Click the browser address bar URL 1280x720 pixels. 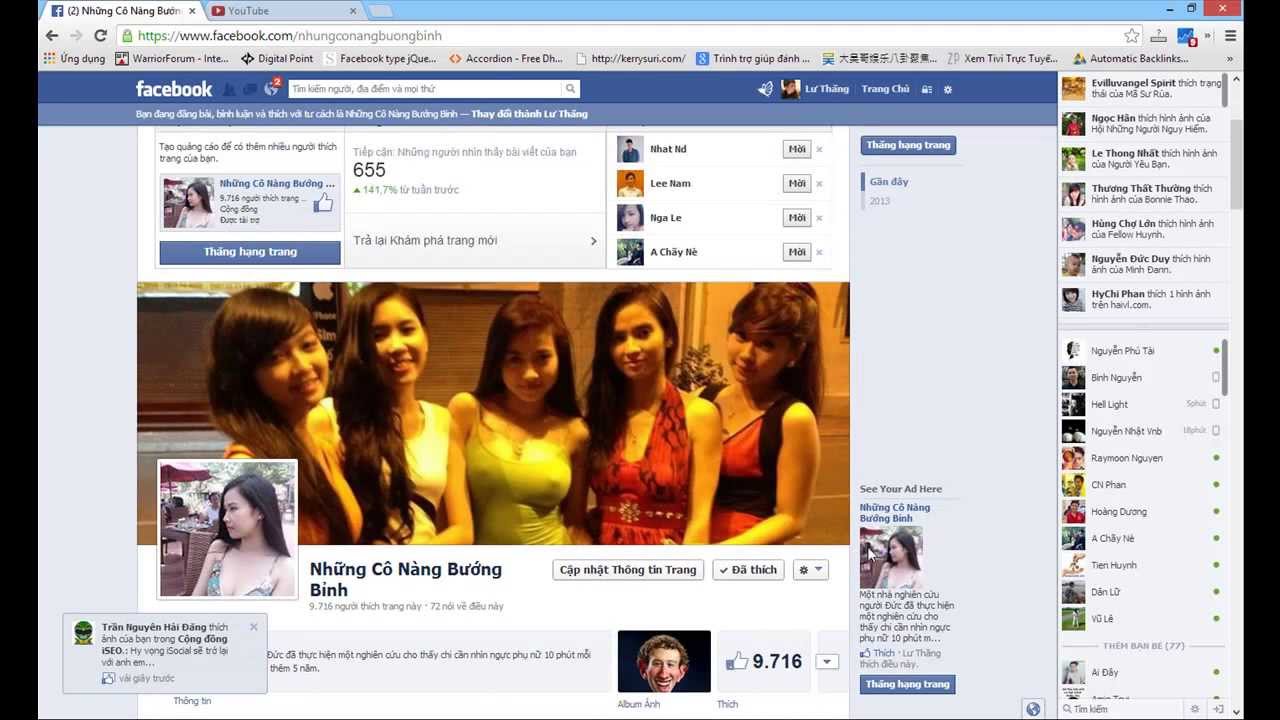pos(290,35)
